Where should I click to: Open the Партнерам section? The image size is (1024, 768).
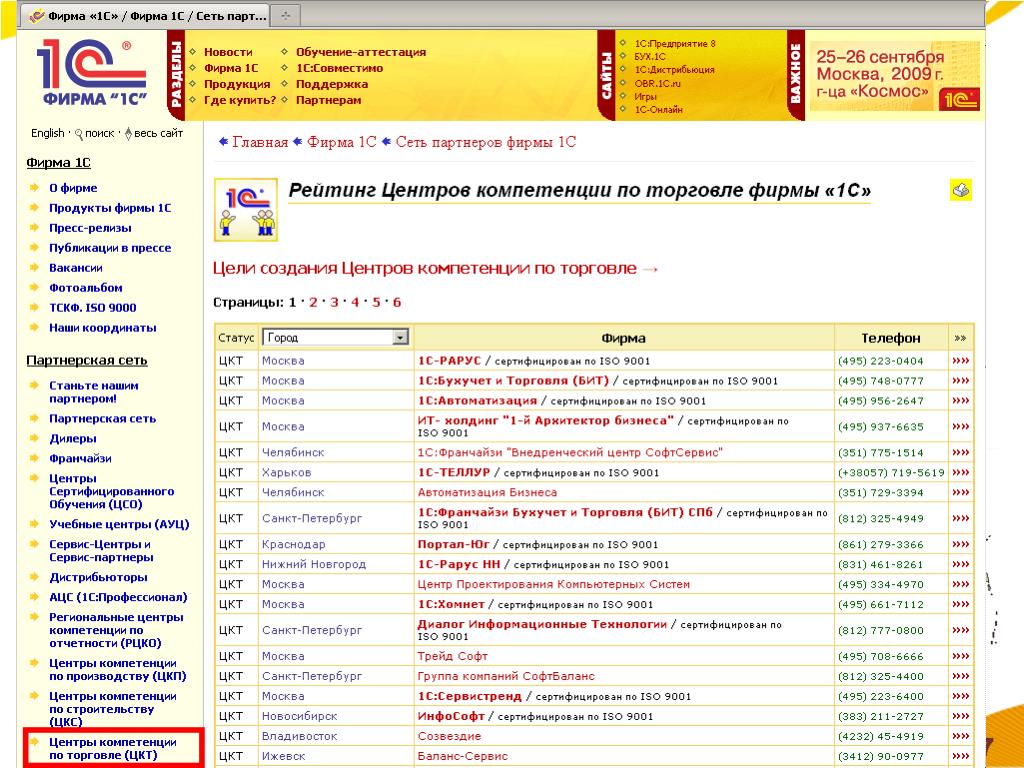328,100
